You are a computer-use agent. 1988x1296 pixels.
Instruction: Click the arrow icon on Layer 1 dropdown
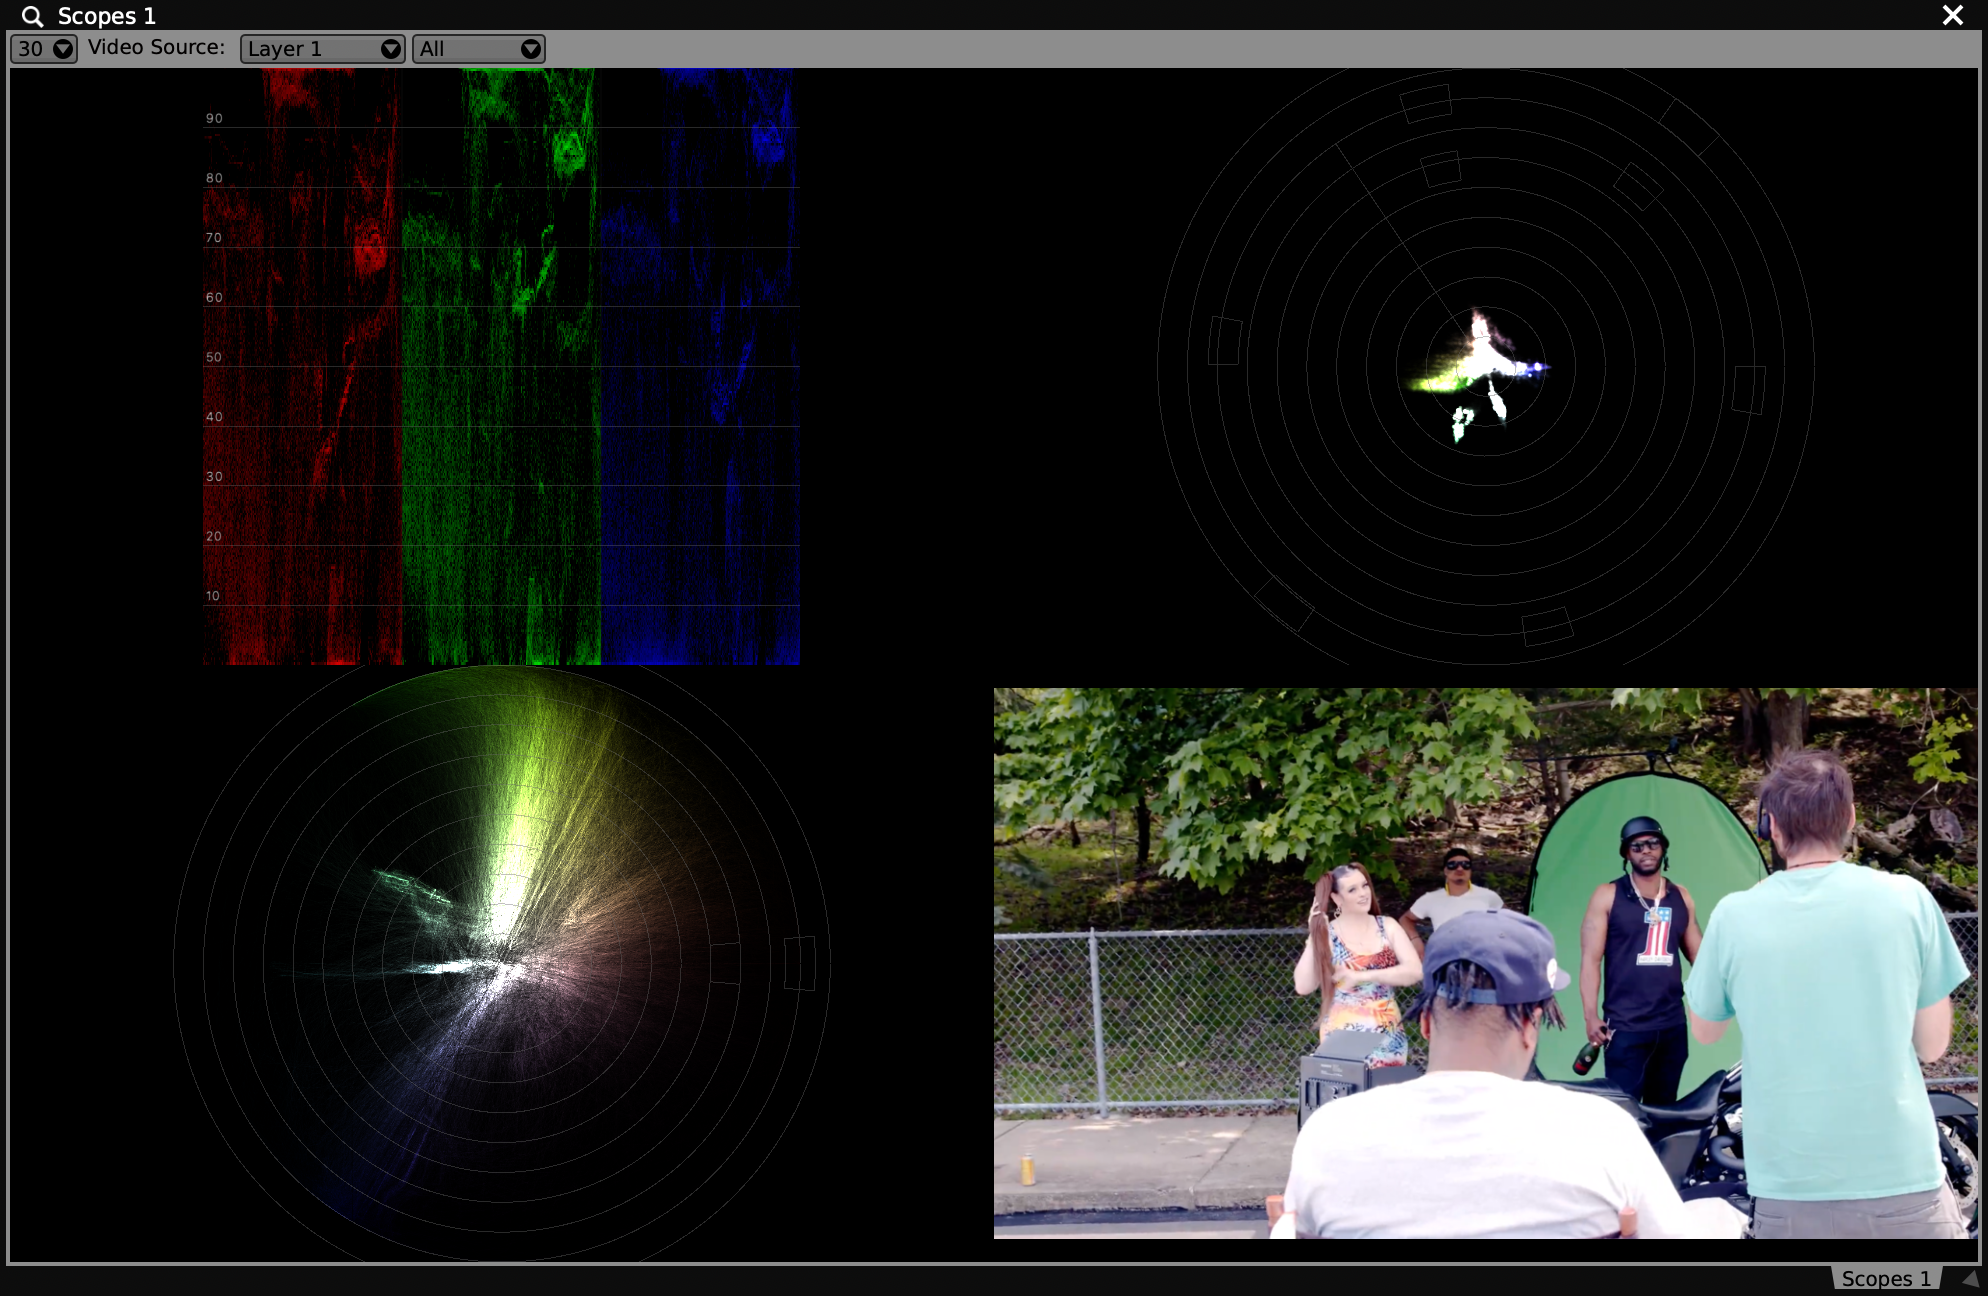390,49
